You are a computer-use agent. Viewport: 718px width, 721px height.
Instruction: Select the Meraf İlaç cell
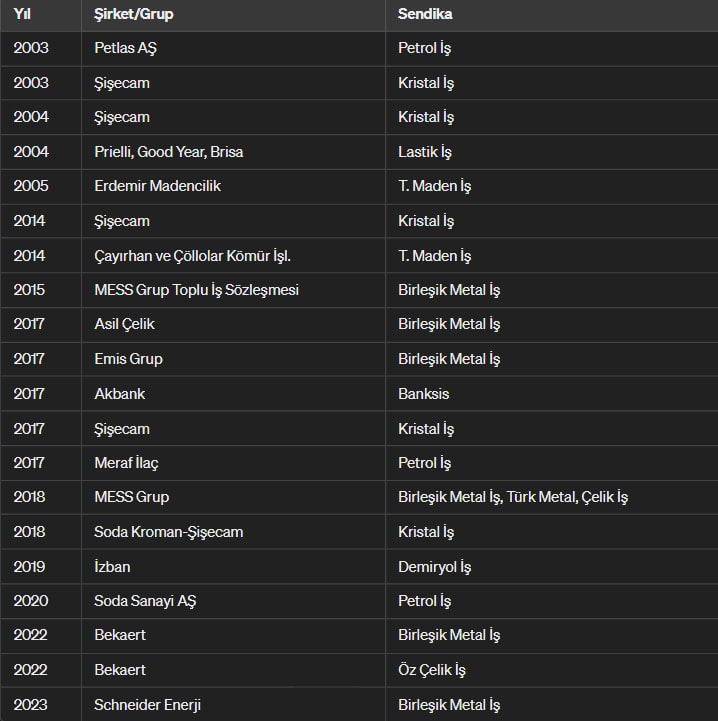pyautogui.click(x=126, y=463)
